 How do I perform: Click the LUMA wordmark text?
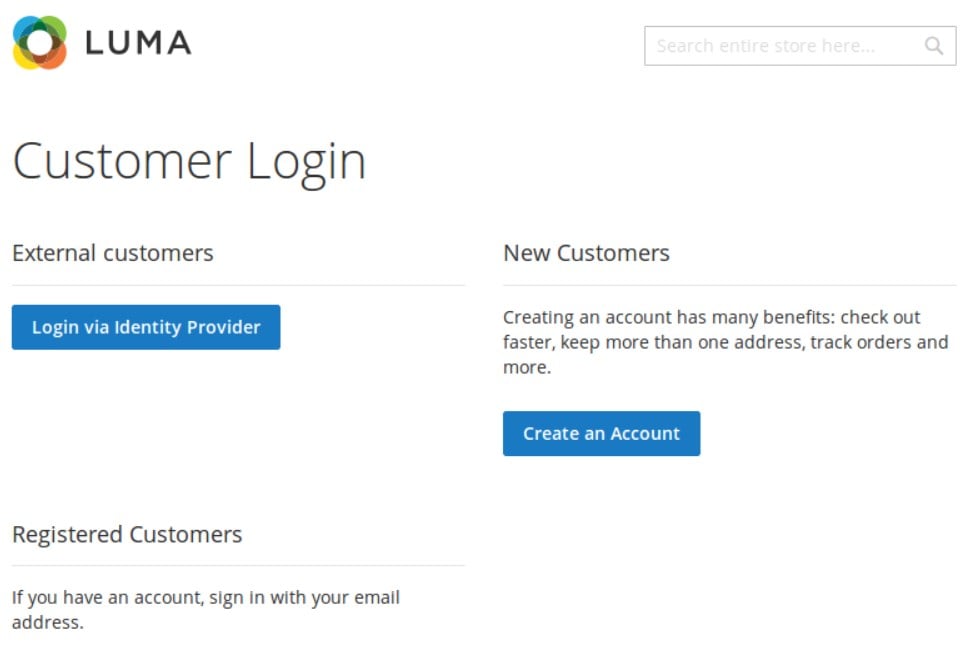coord(138,43)
